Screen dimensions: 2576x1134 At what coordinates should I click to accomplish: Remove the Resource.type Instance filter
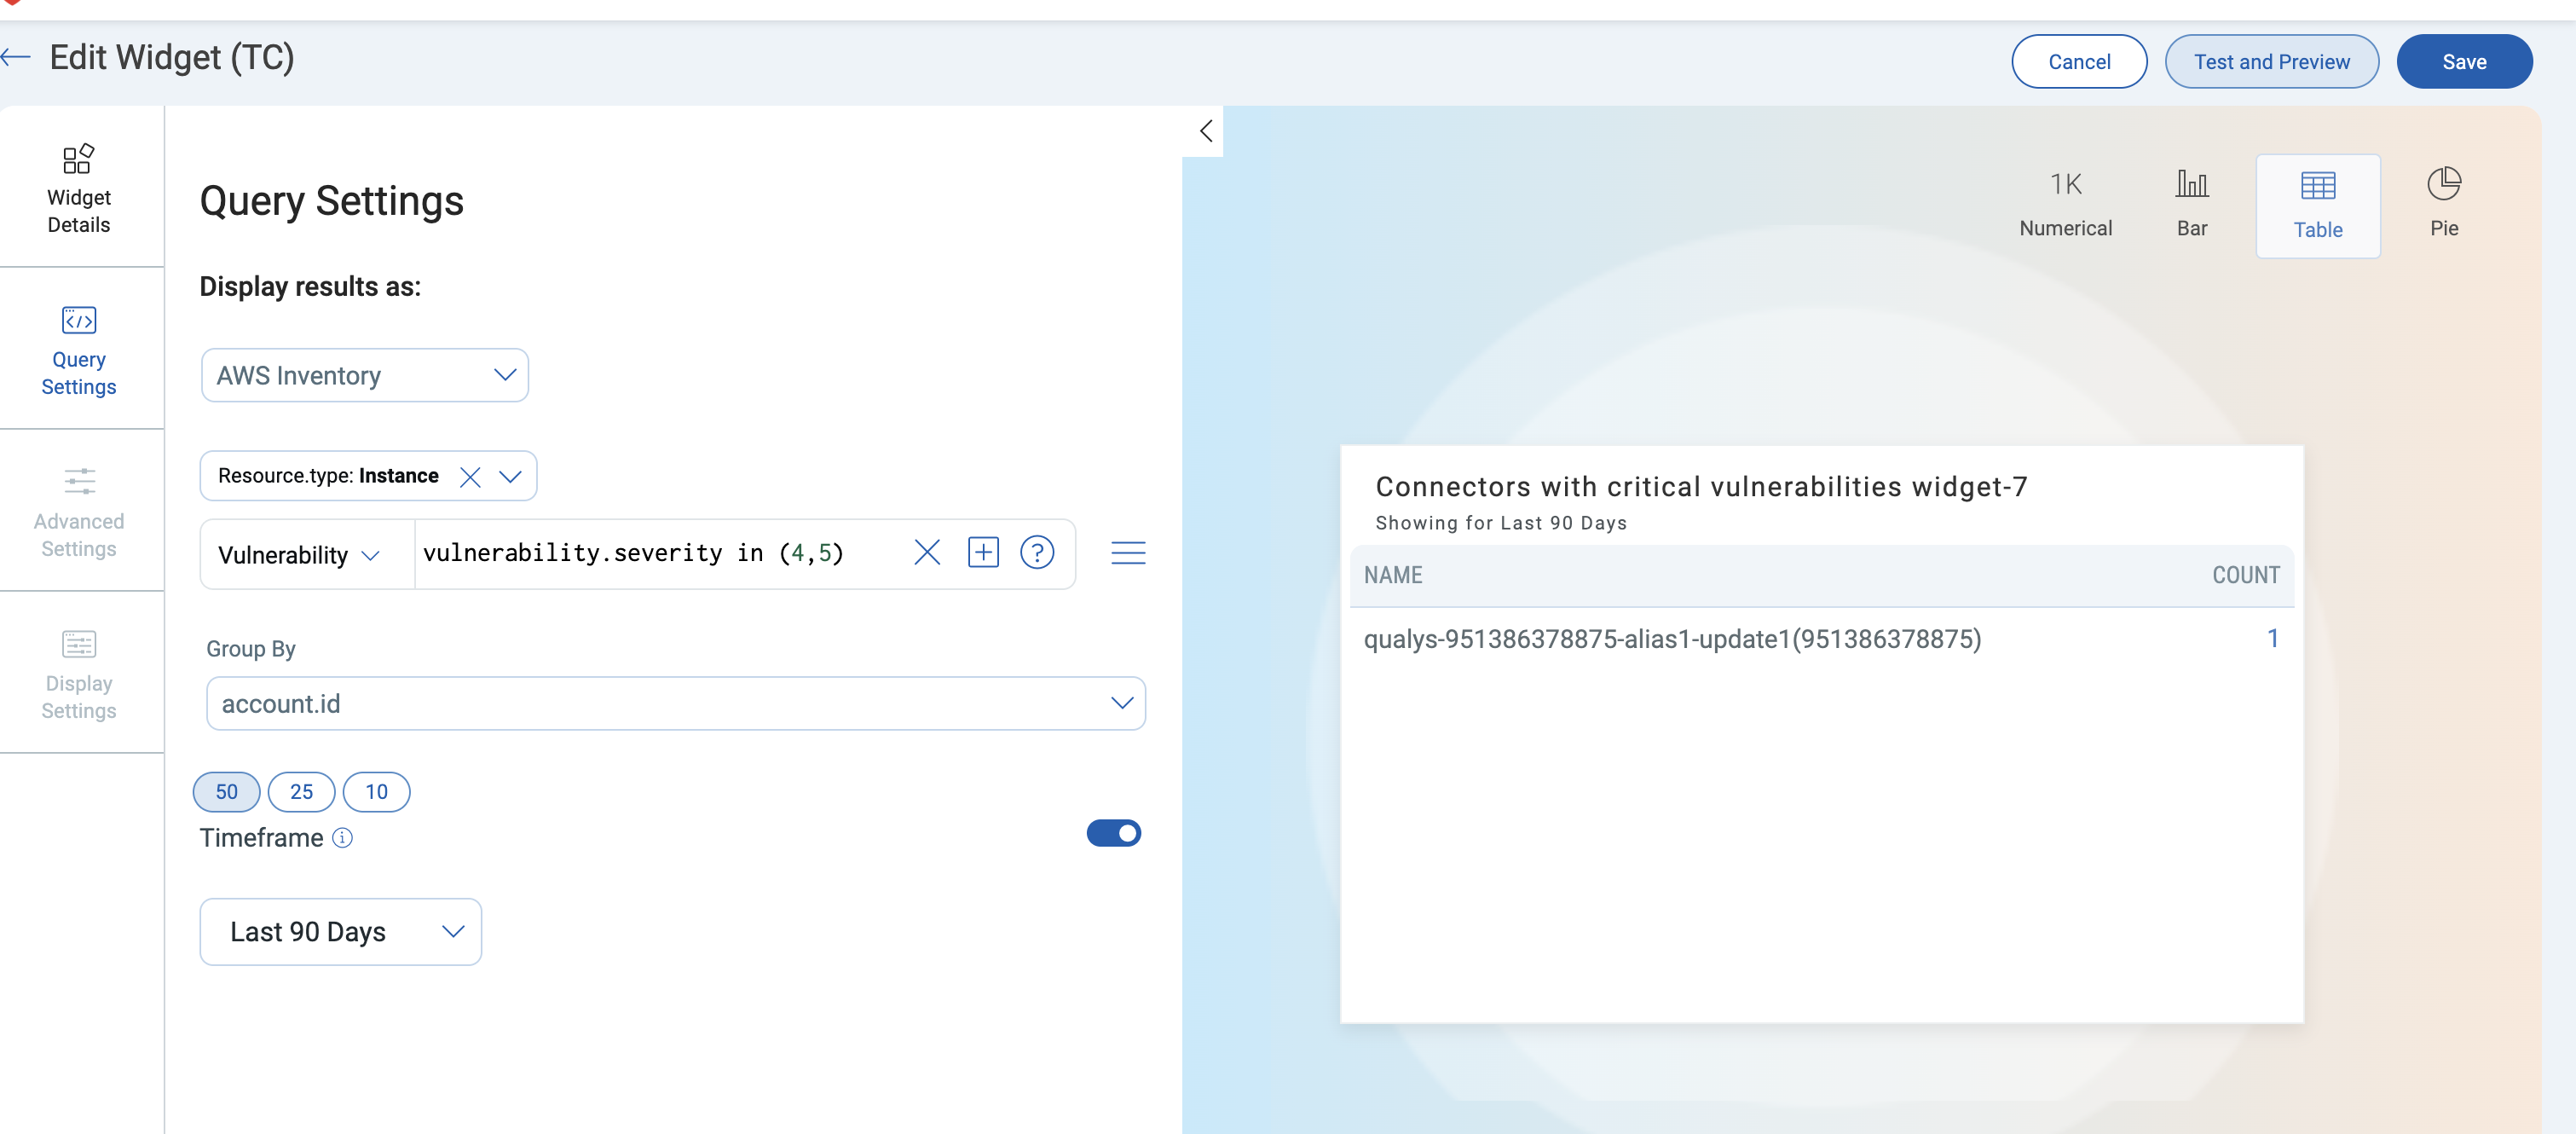[469, 477]
